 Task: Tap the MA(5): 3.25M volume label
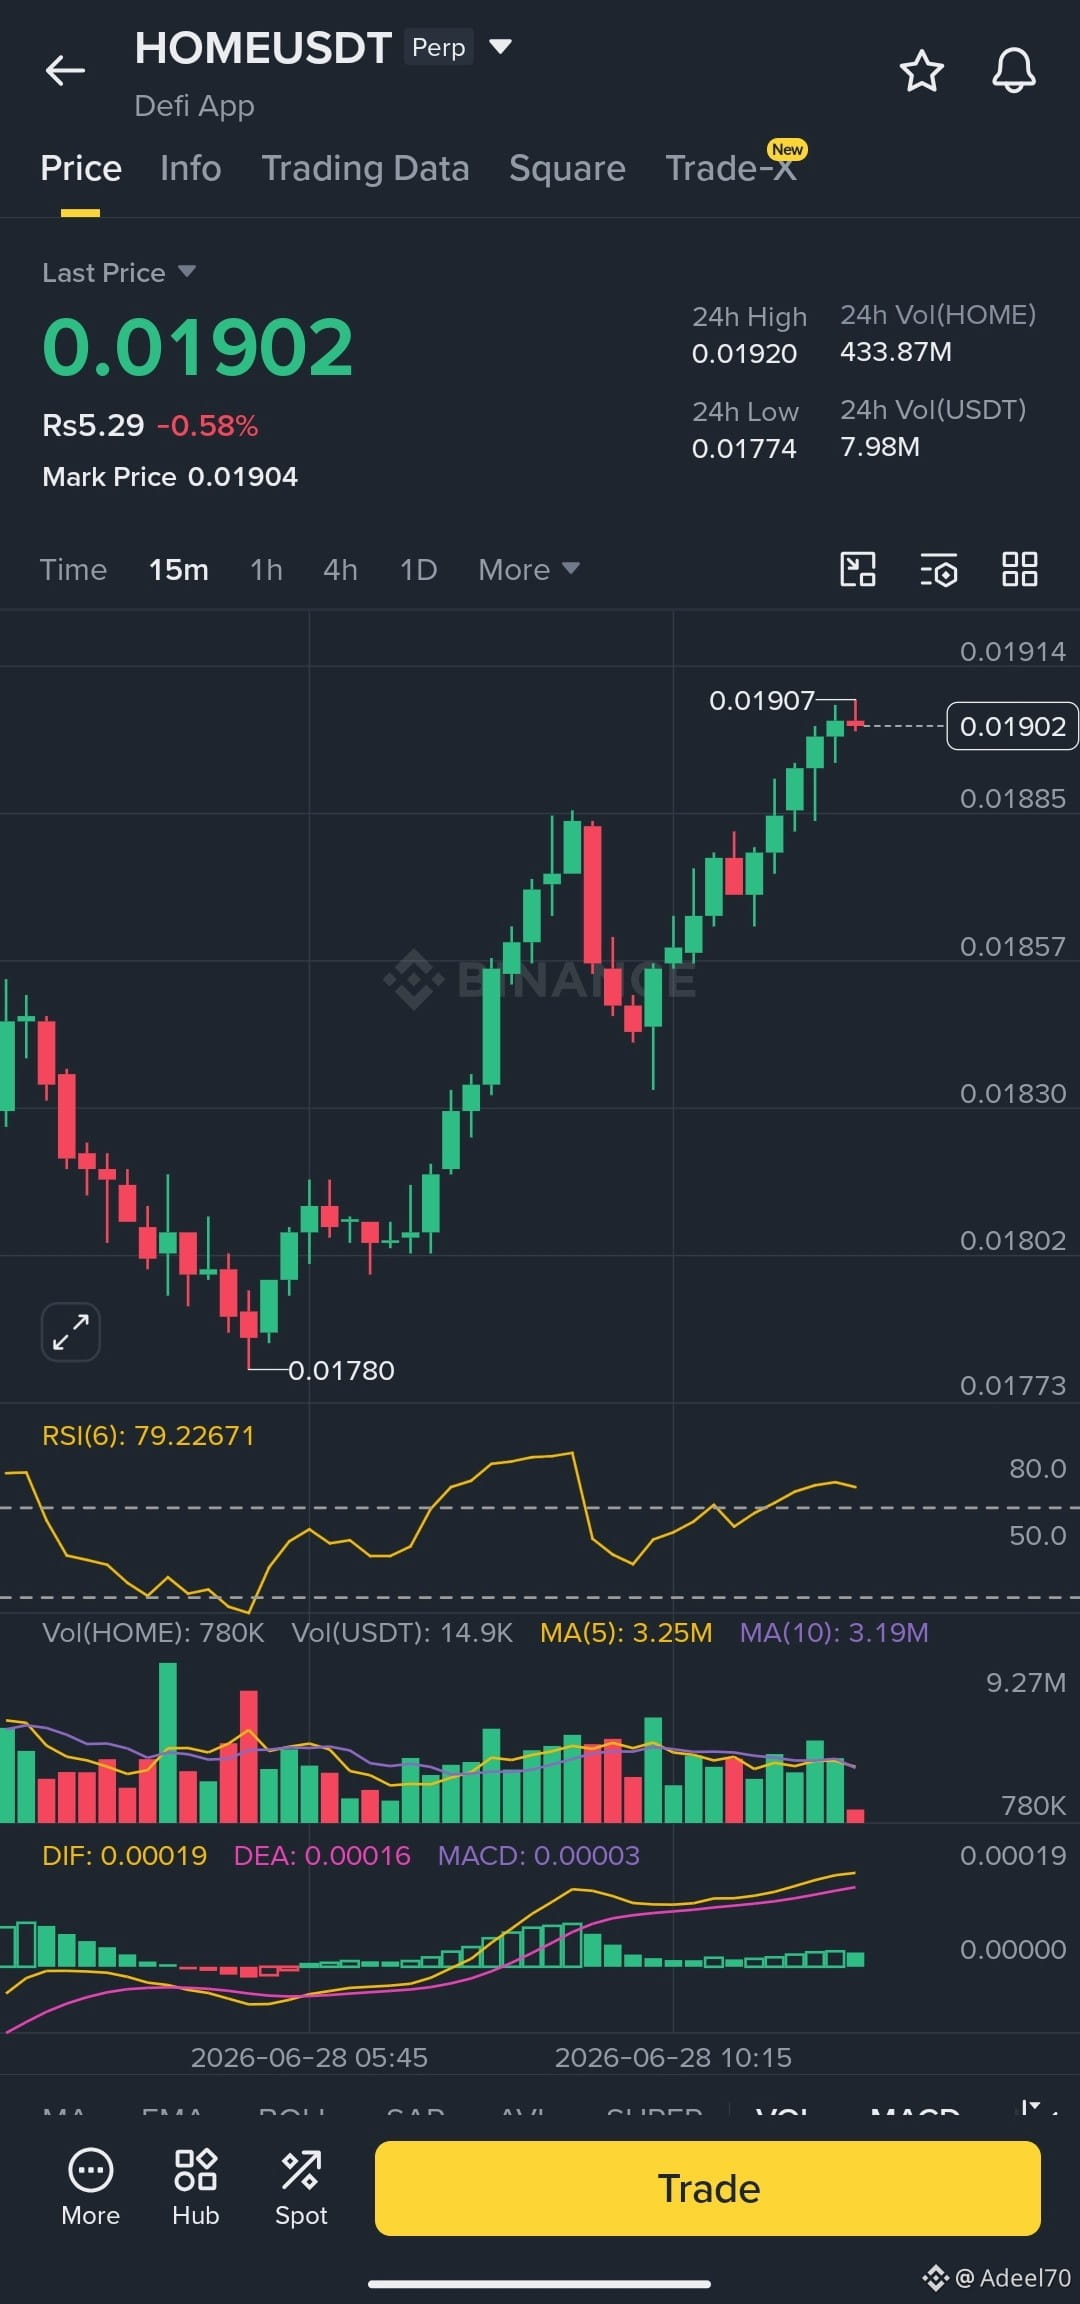(626, 1632)
